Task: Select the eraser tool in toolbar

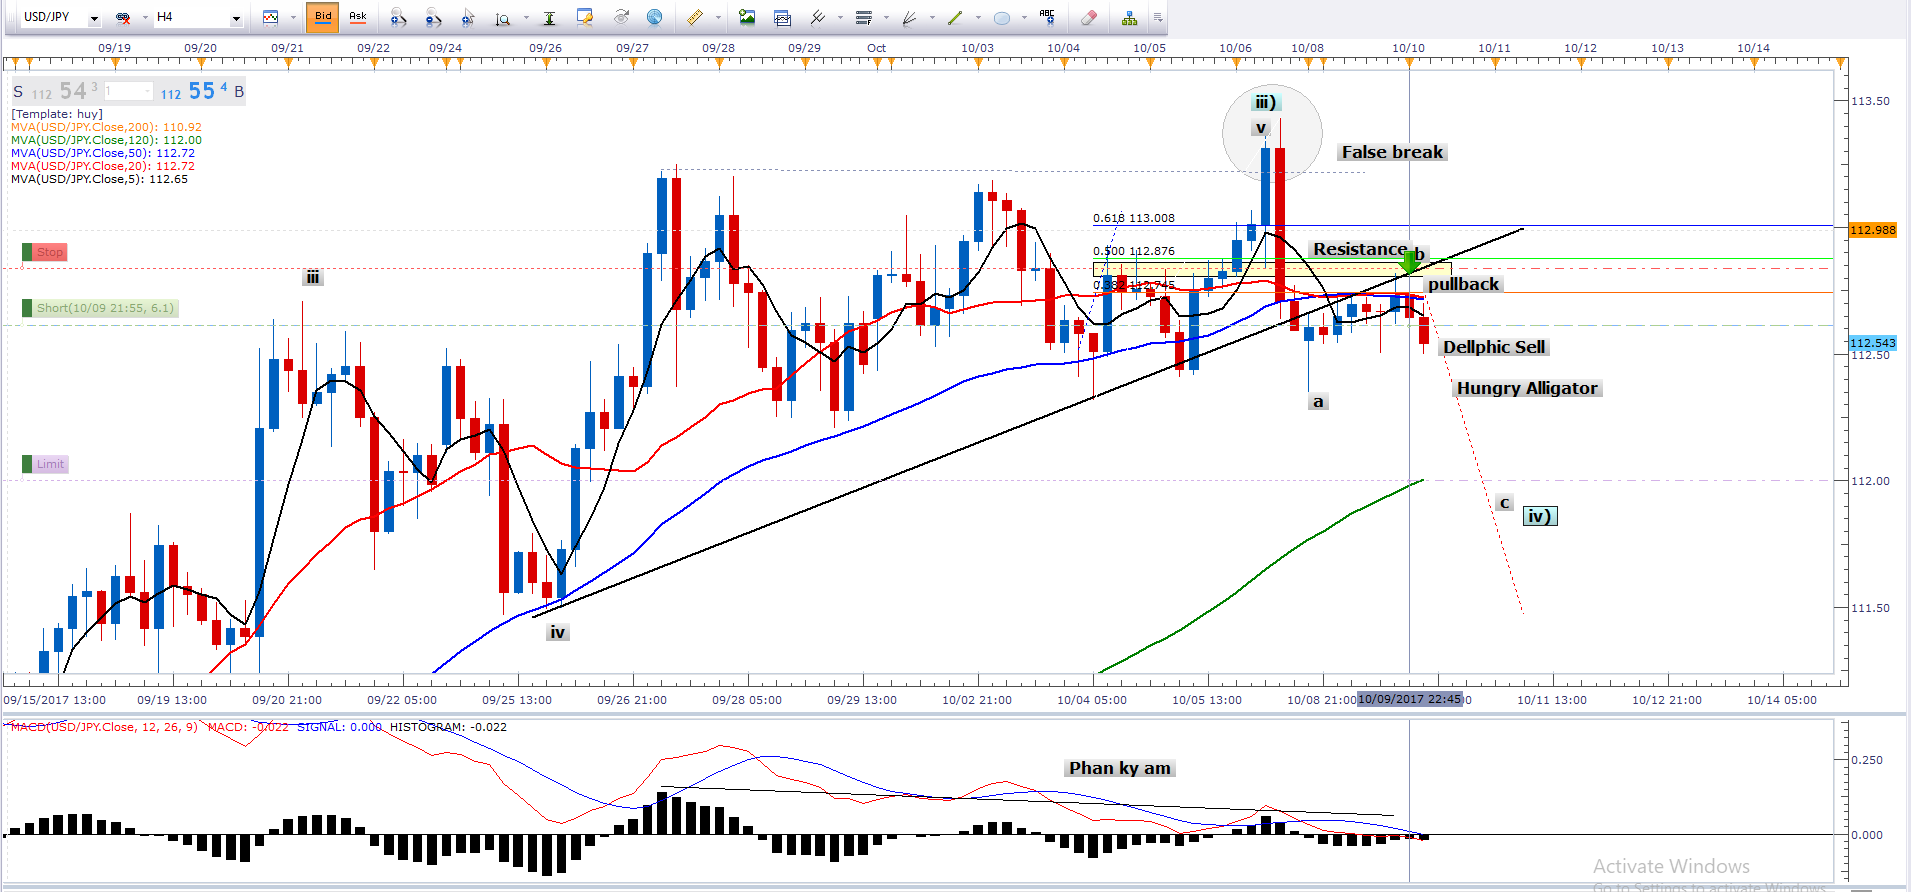Action: coord(1089,17)
